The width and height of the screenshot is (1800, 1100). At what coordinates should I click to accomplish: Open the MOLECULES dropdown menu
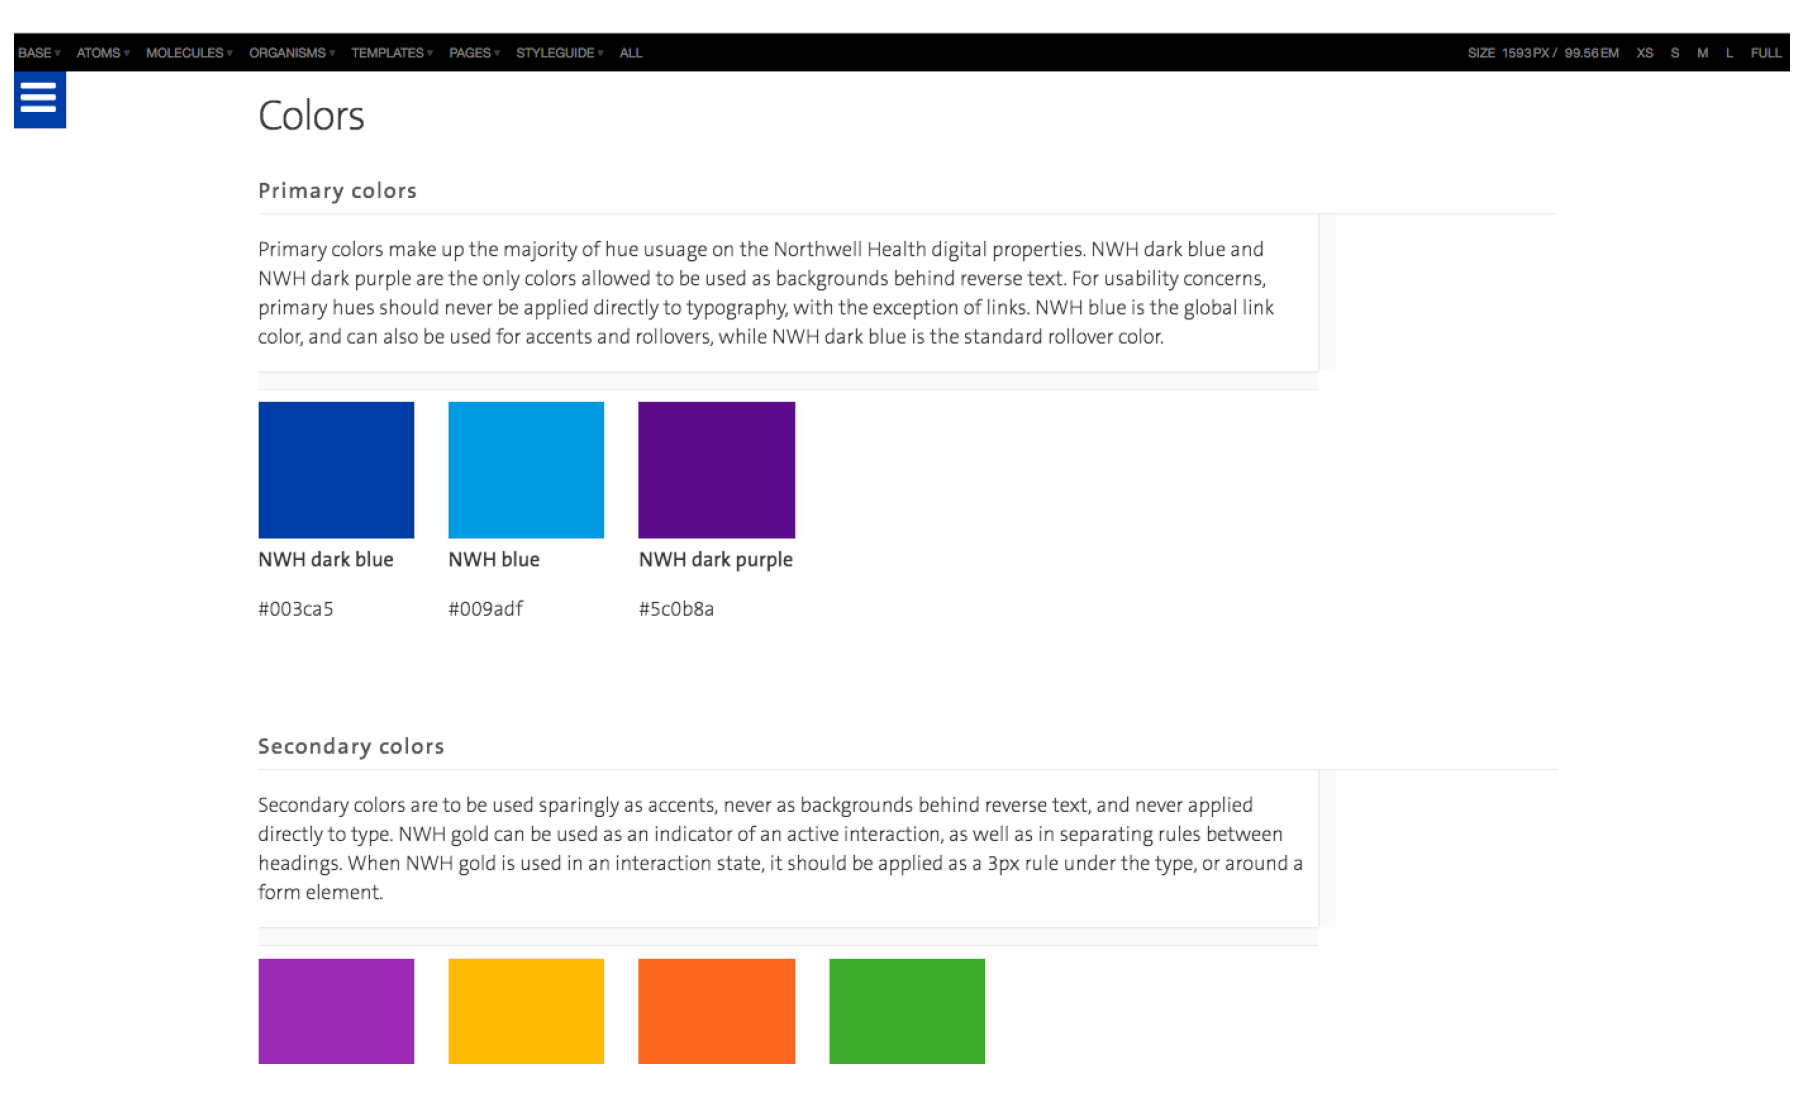[186, 53]
